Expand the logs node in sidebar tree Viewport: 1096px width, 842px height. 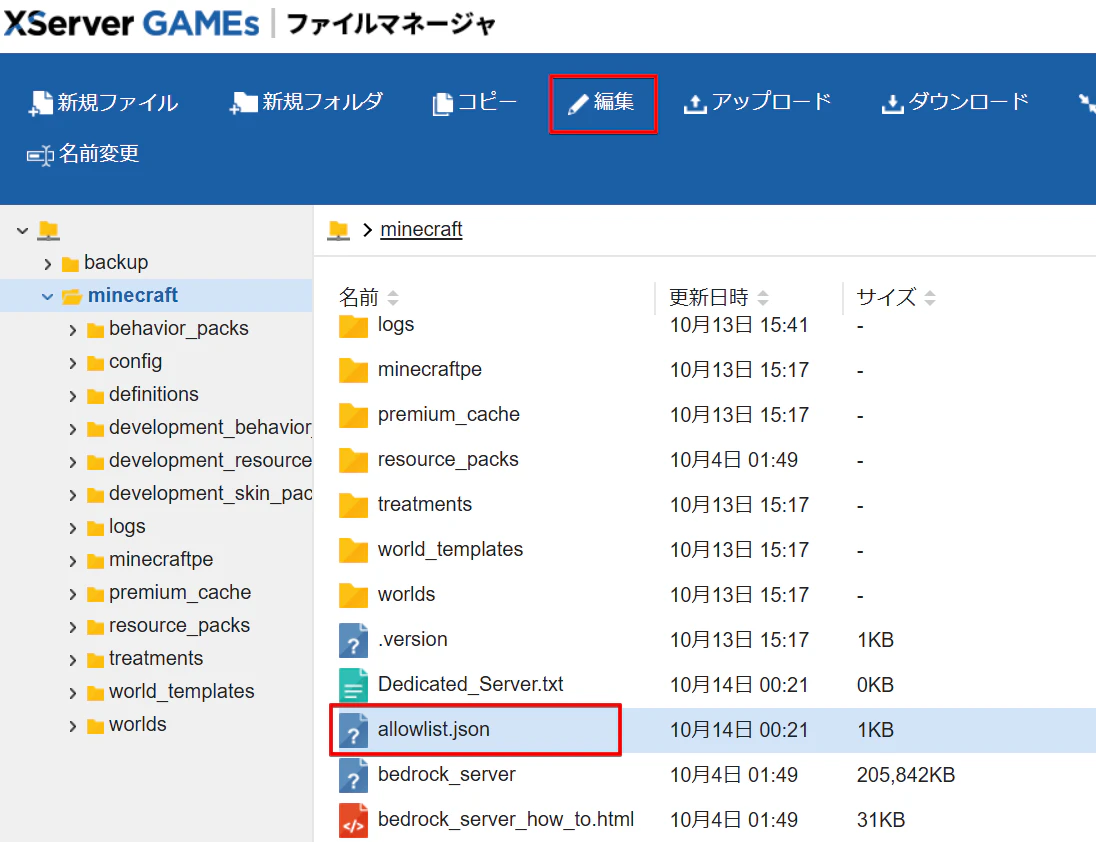(73, 528)
